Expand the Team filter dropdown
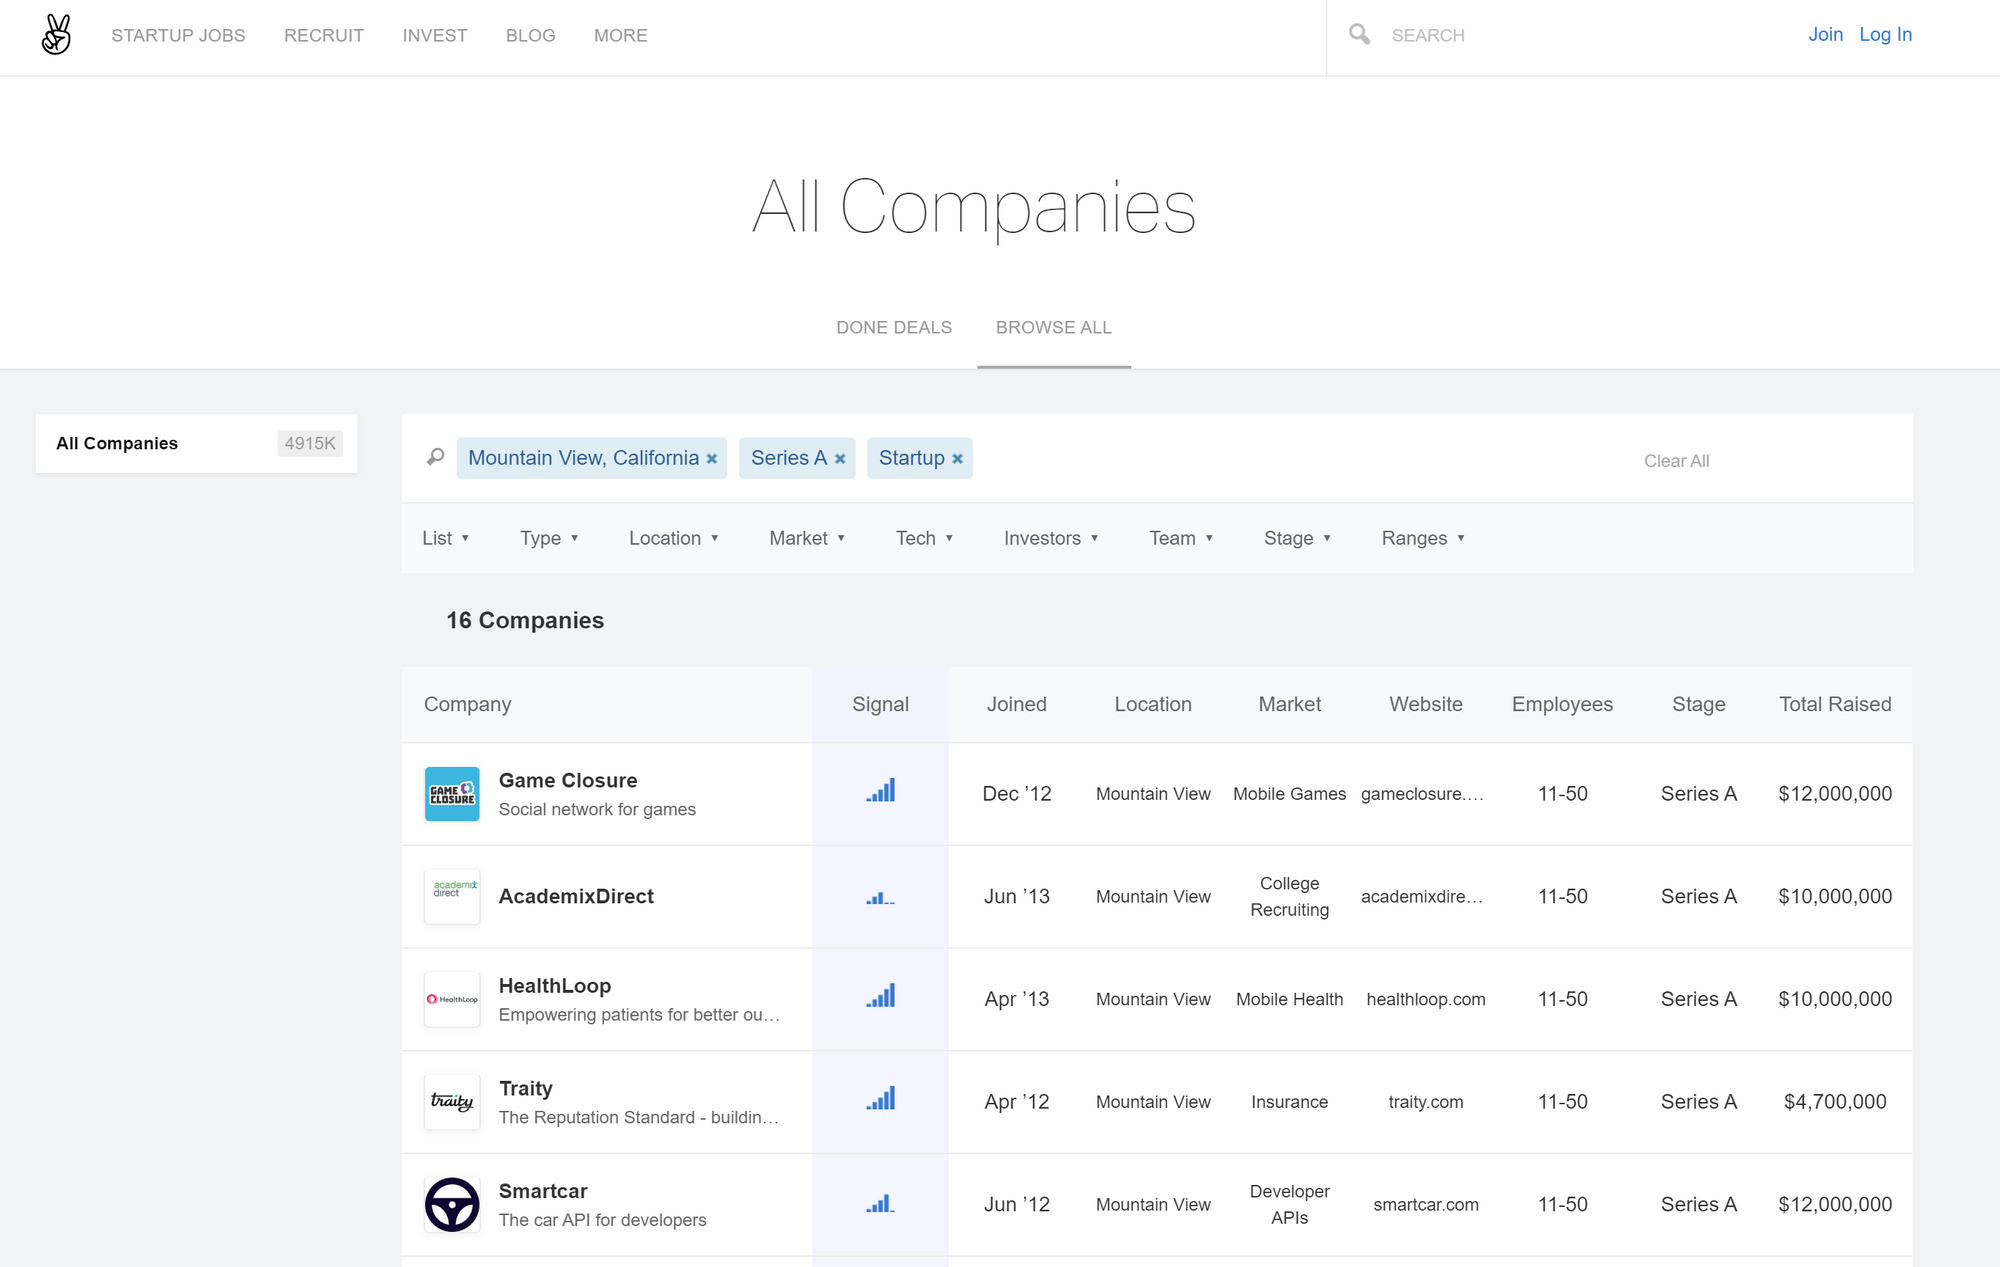 pos(1181,538)
